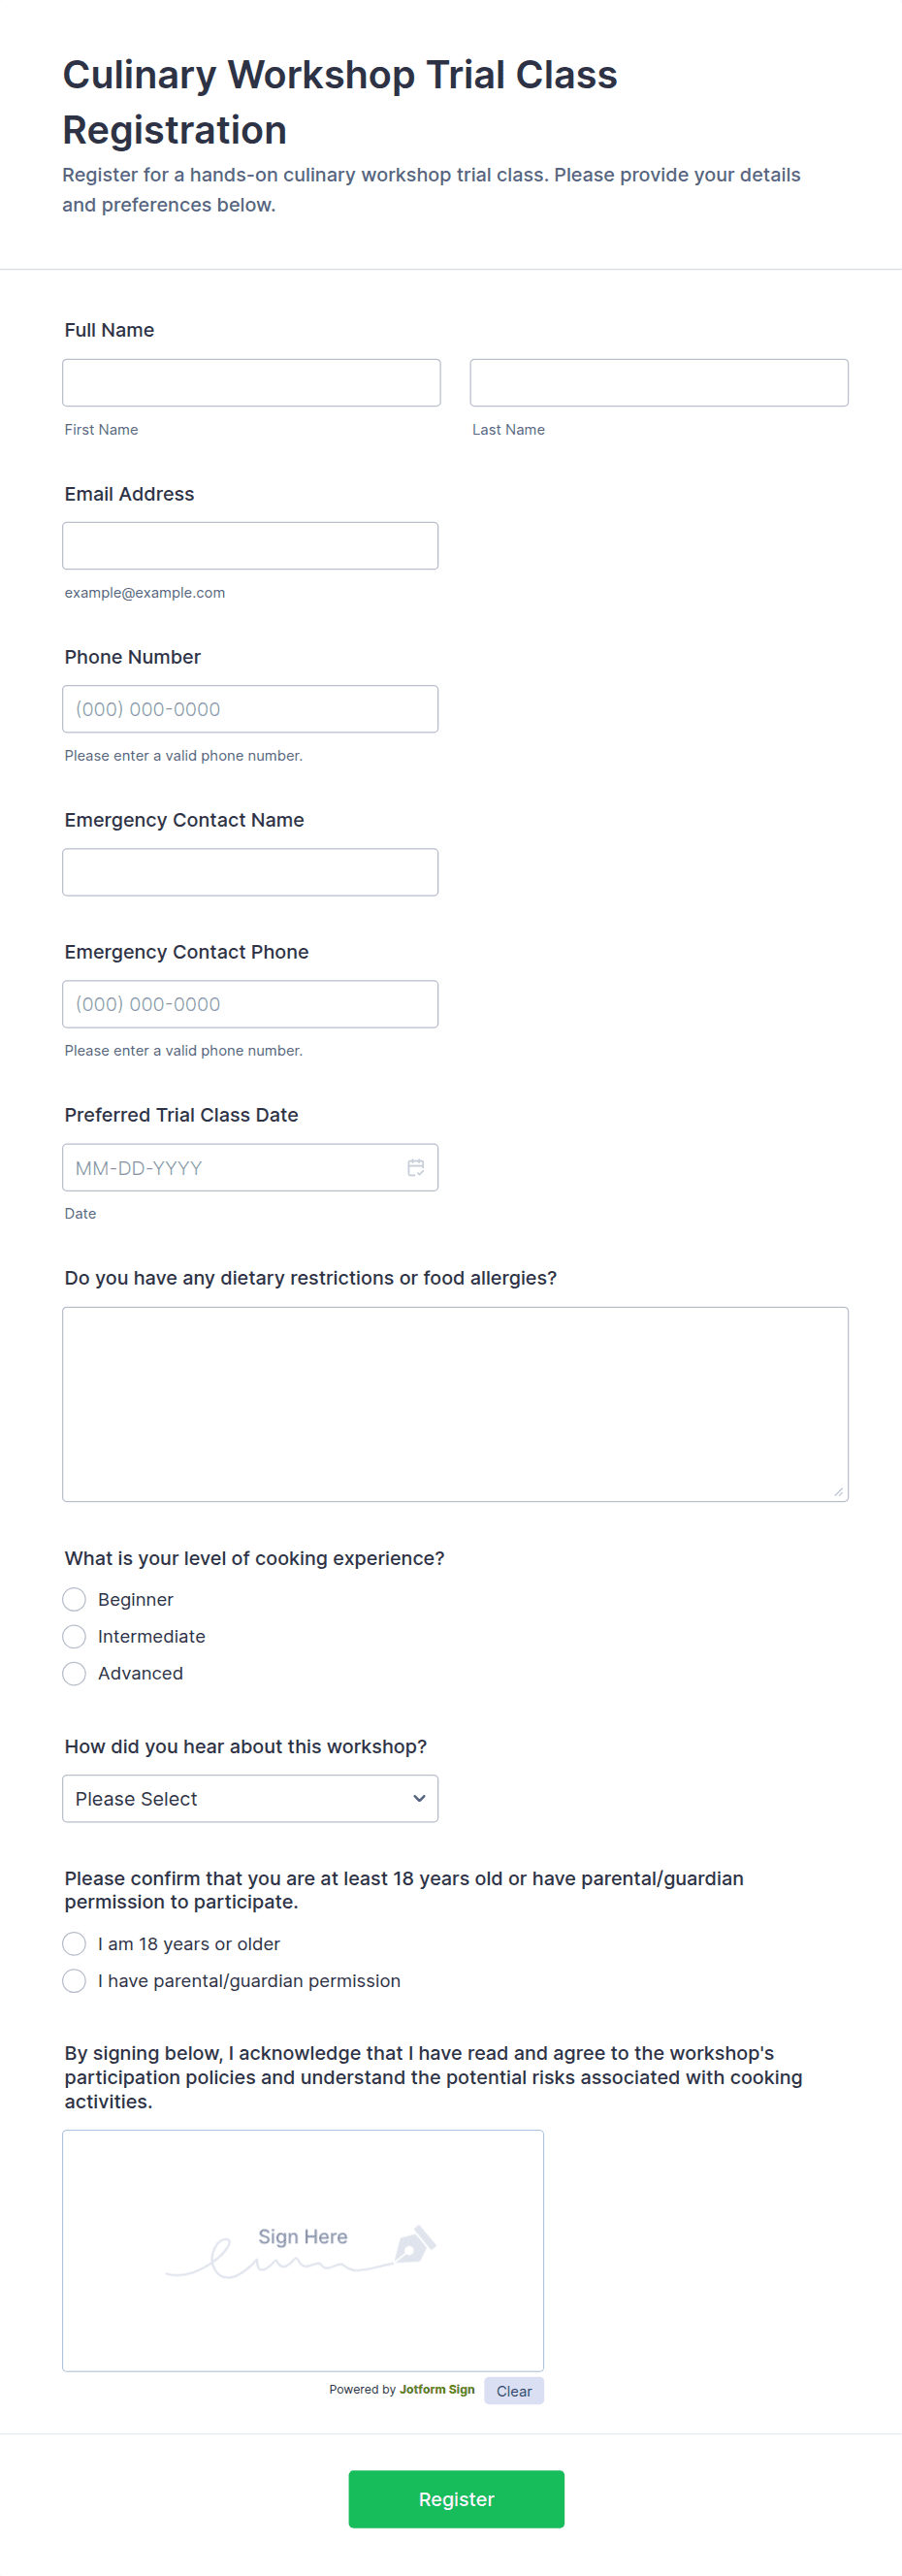
Task: Click the pen icon in signature box
Action: click(x=415, y=2245)
